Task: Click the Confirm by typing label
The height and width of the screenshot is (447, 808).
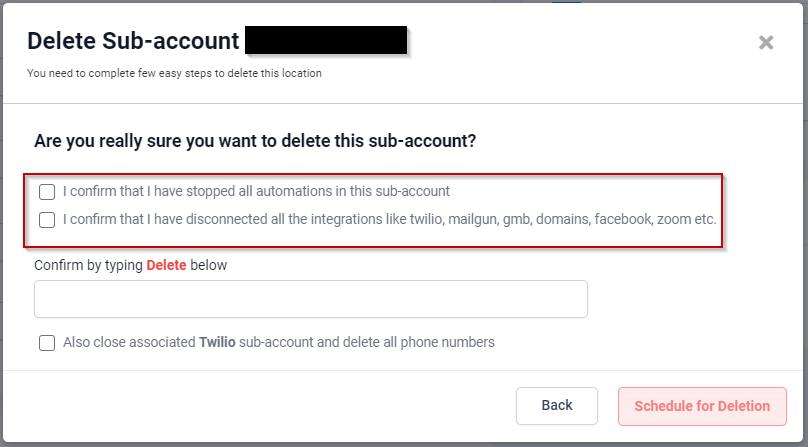Action: click(x=89, y=265)
